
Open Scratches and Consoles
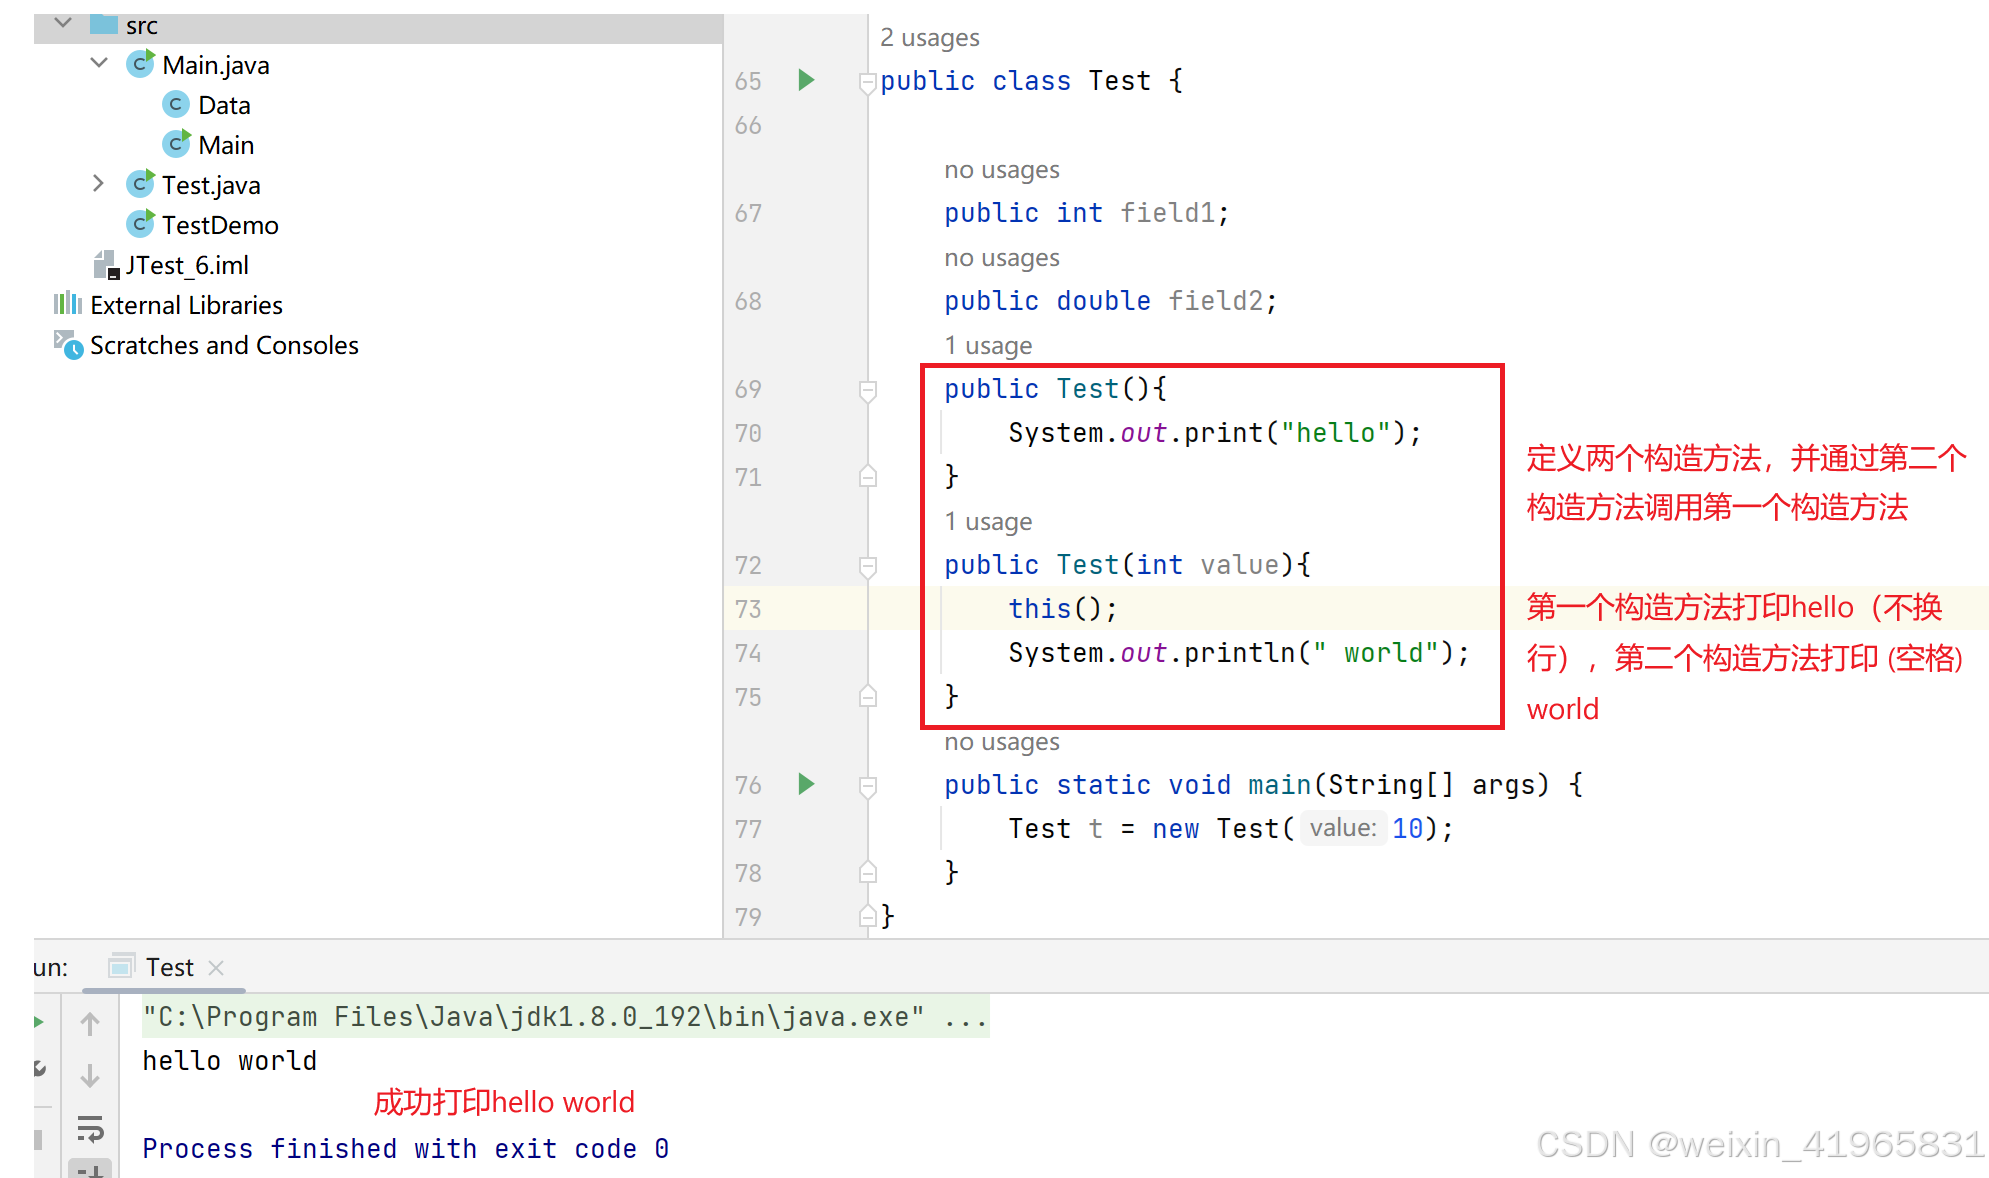(224, 345)
